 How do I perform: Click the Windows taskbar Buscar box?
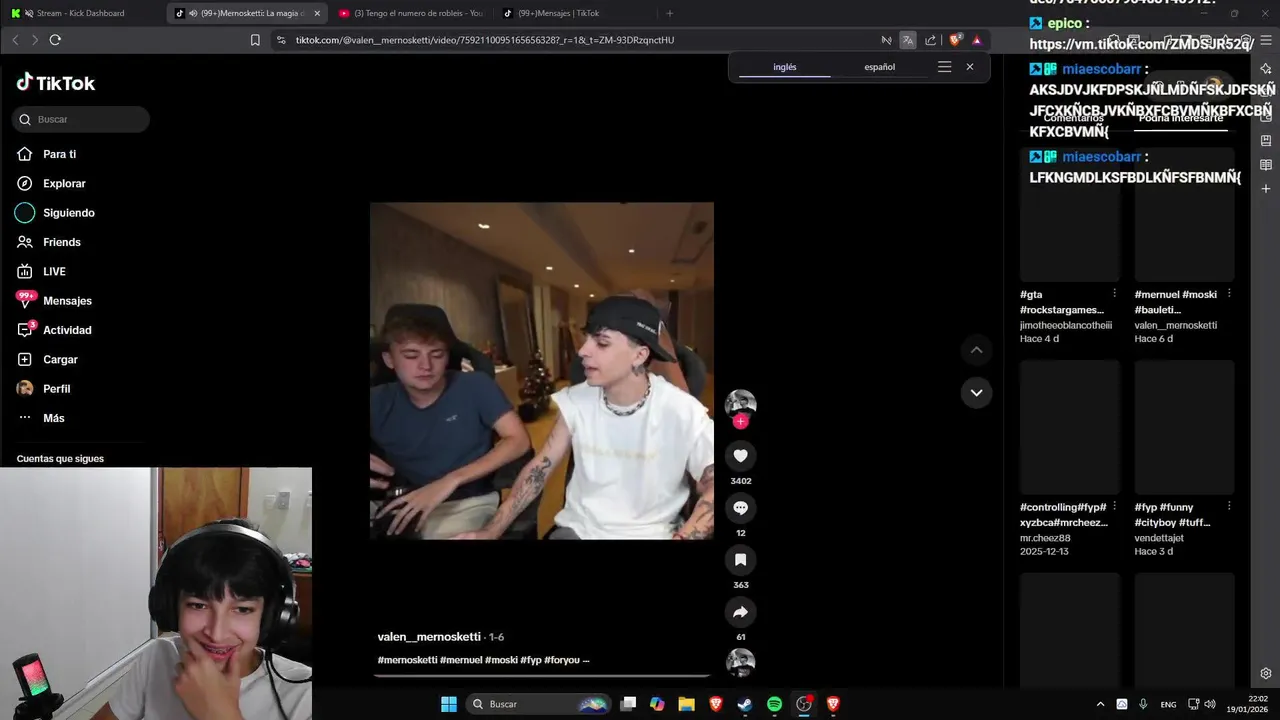tap(540, 704)
